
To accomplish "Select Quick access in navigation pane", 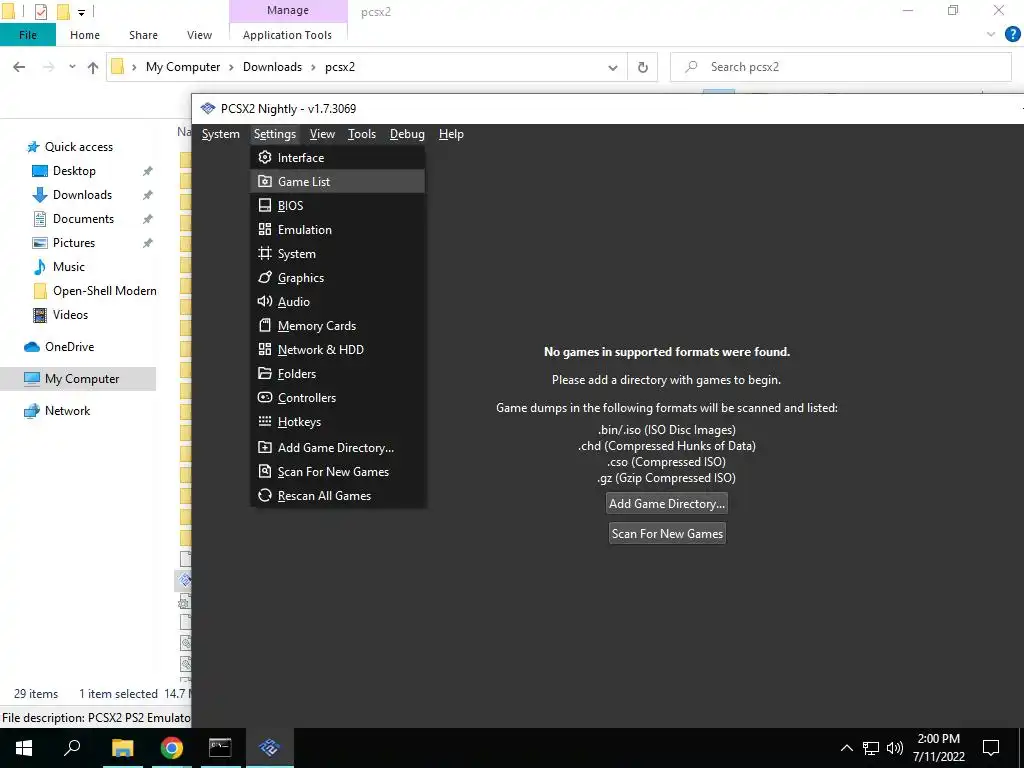I will [78, 147].
